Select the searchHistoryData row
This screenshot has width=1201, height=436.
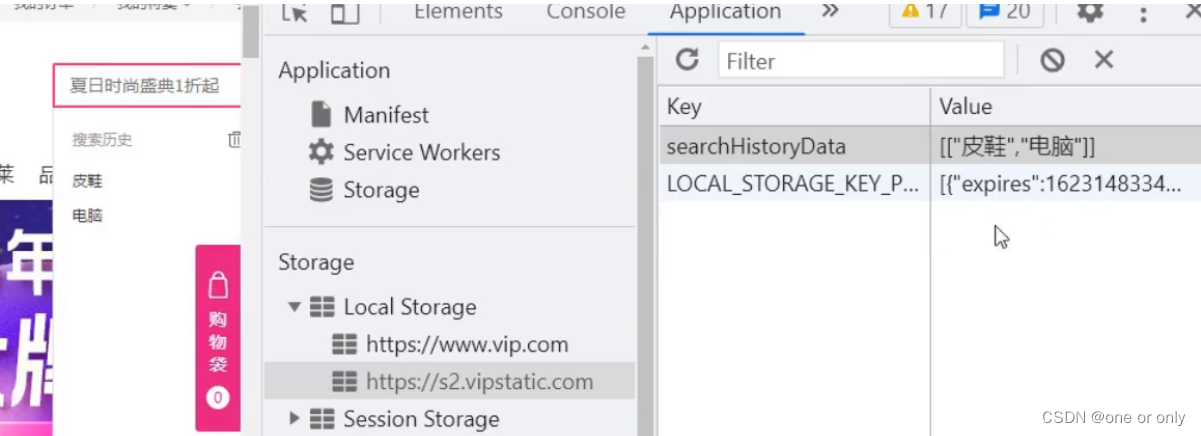tap(756, 146)
